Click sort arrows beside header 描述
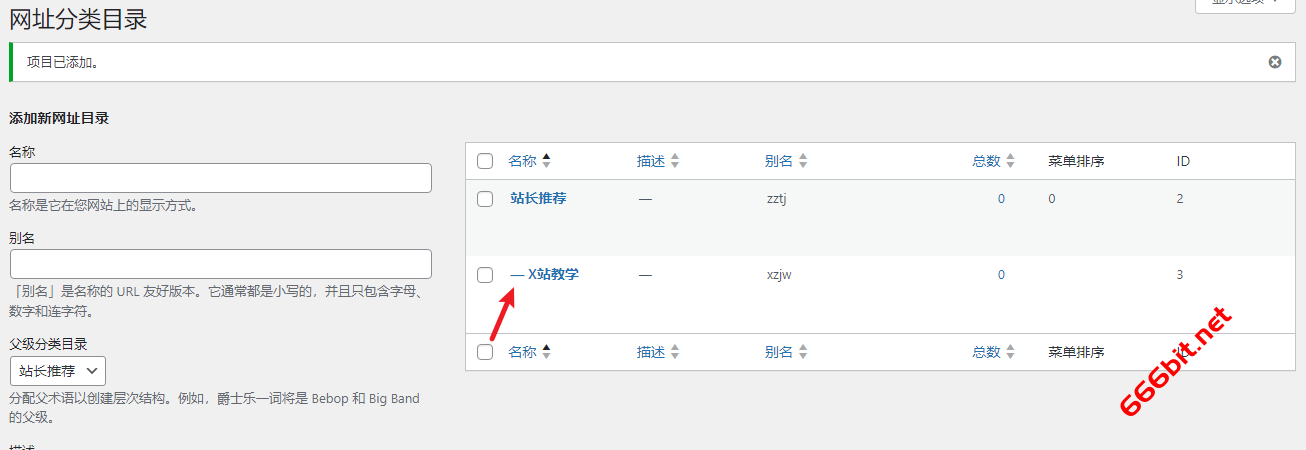Screen dimensions: 1306x450 point(675,161)
